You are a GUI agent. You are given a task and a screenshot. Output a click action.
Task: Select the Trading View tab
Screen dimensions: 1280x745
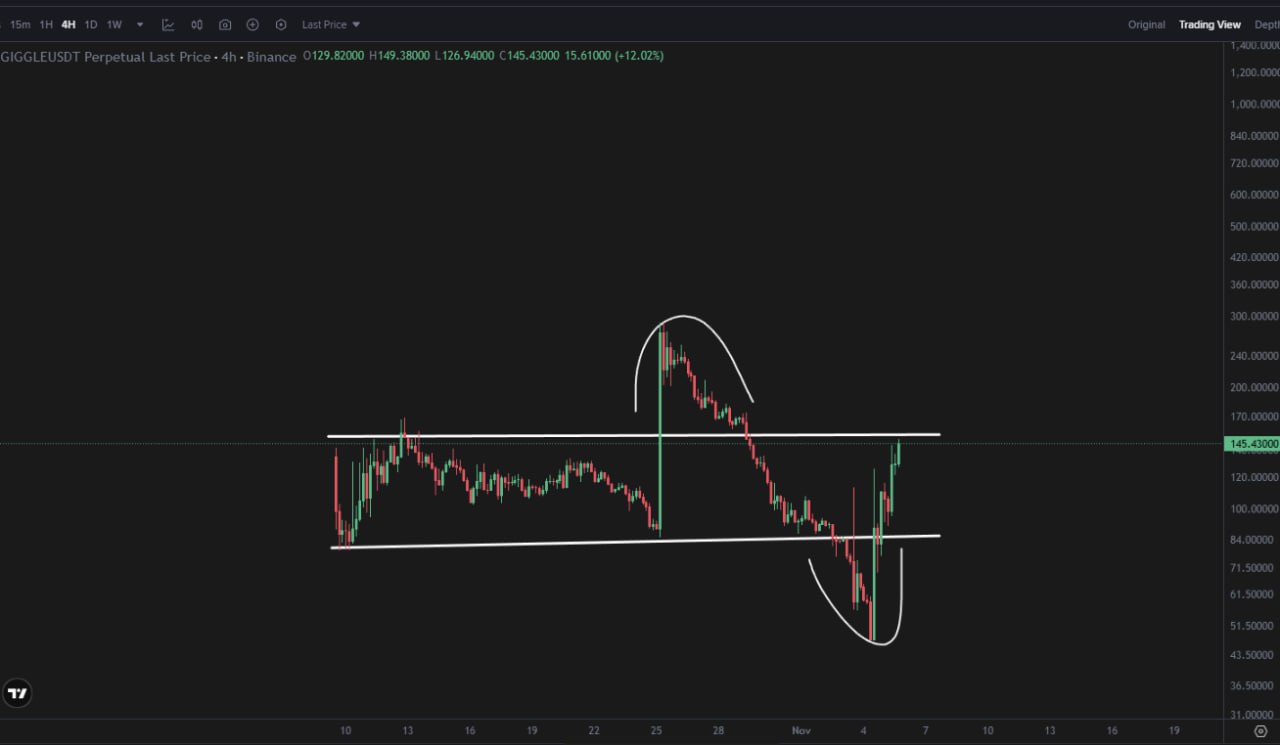(1209, 24)
